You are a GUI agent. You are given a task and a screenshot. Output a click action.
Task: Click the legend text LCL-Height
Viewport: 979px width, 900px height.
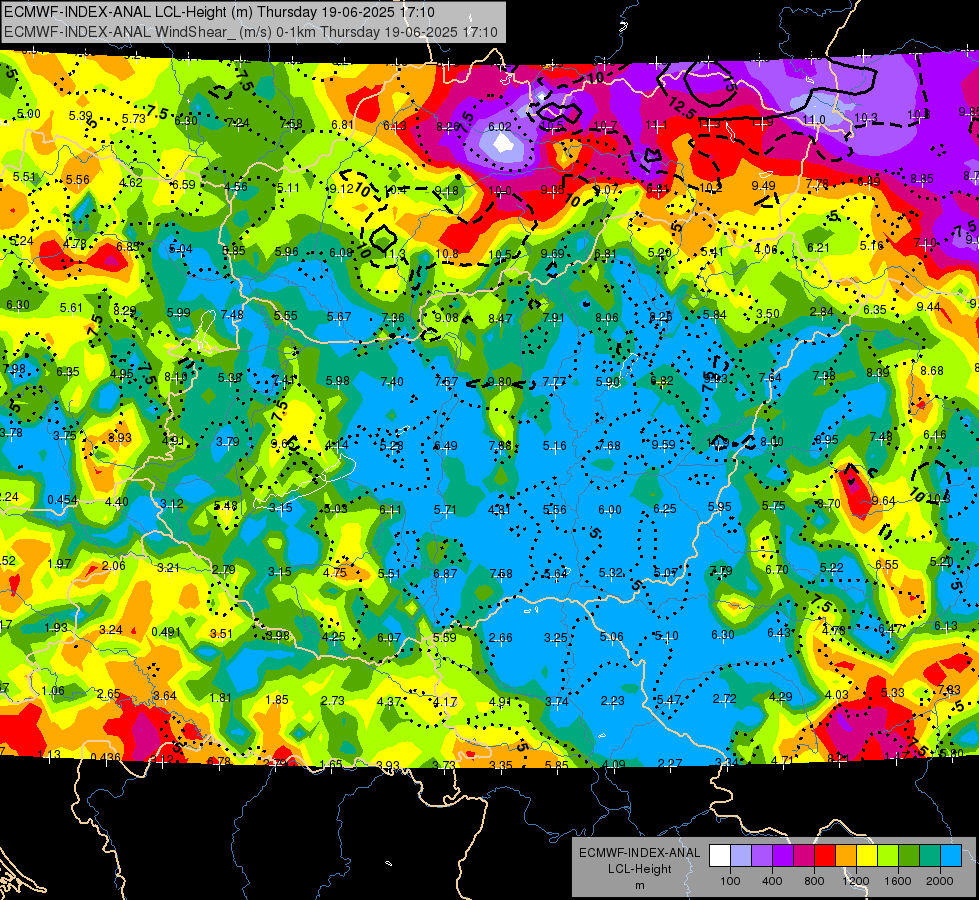coord(639,869)
